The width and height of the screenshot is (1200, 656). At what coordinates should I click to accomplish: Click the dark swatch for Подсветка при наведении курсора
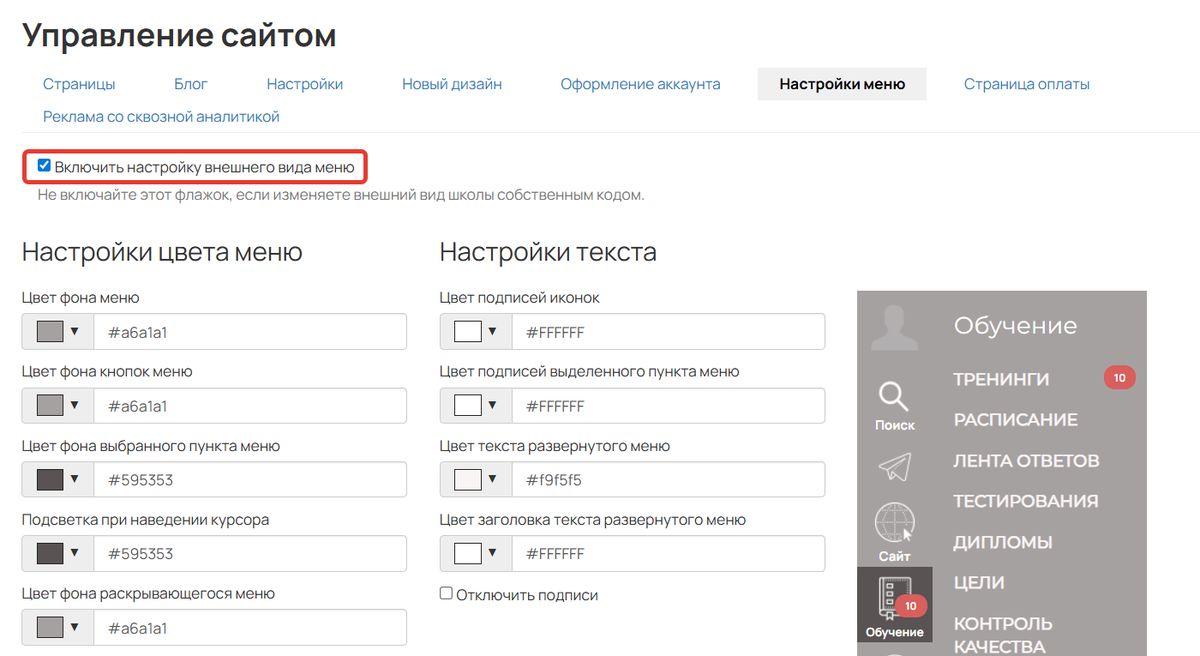(x=50, y=553)
